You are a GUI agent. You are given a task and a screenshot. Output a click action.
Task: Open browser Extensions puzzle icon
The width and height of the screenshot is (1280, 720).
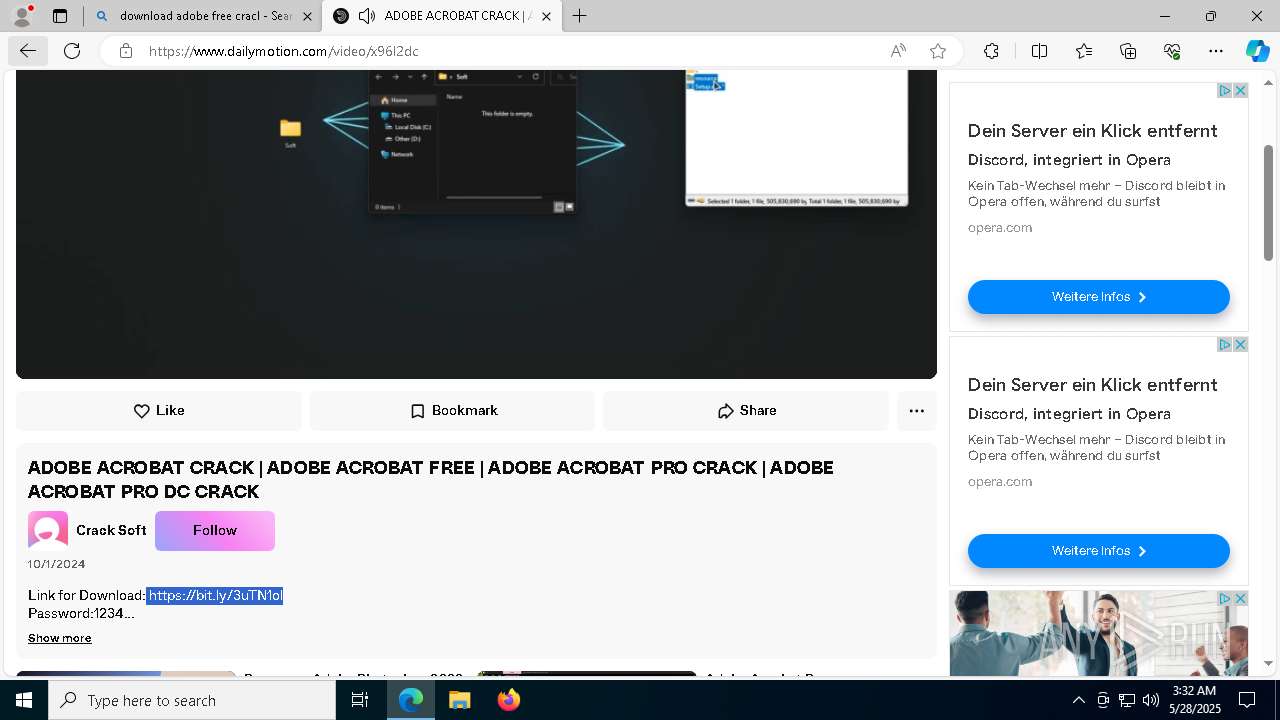tap(991, 51)
